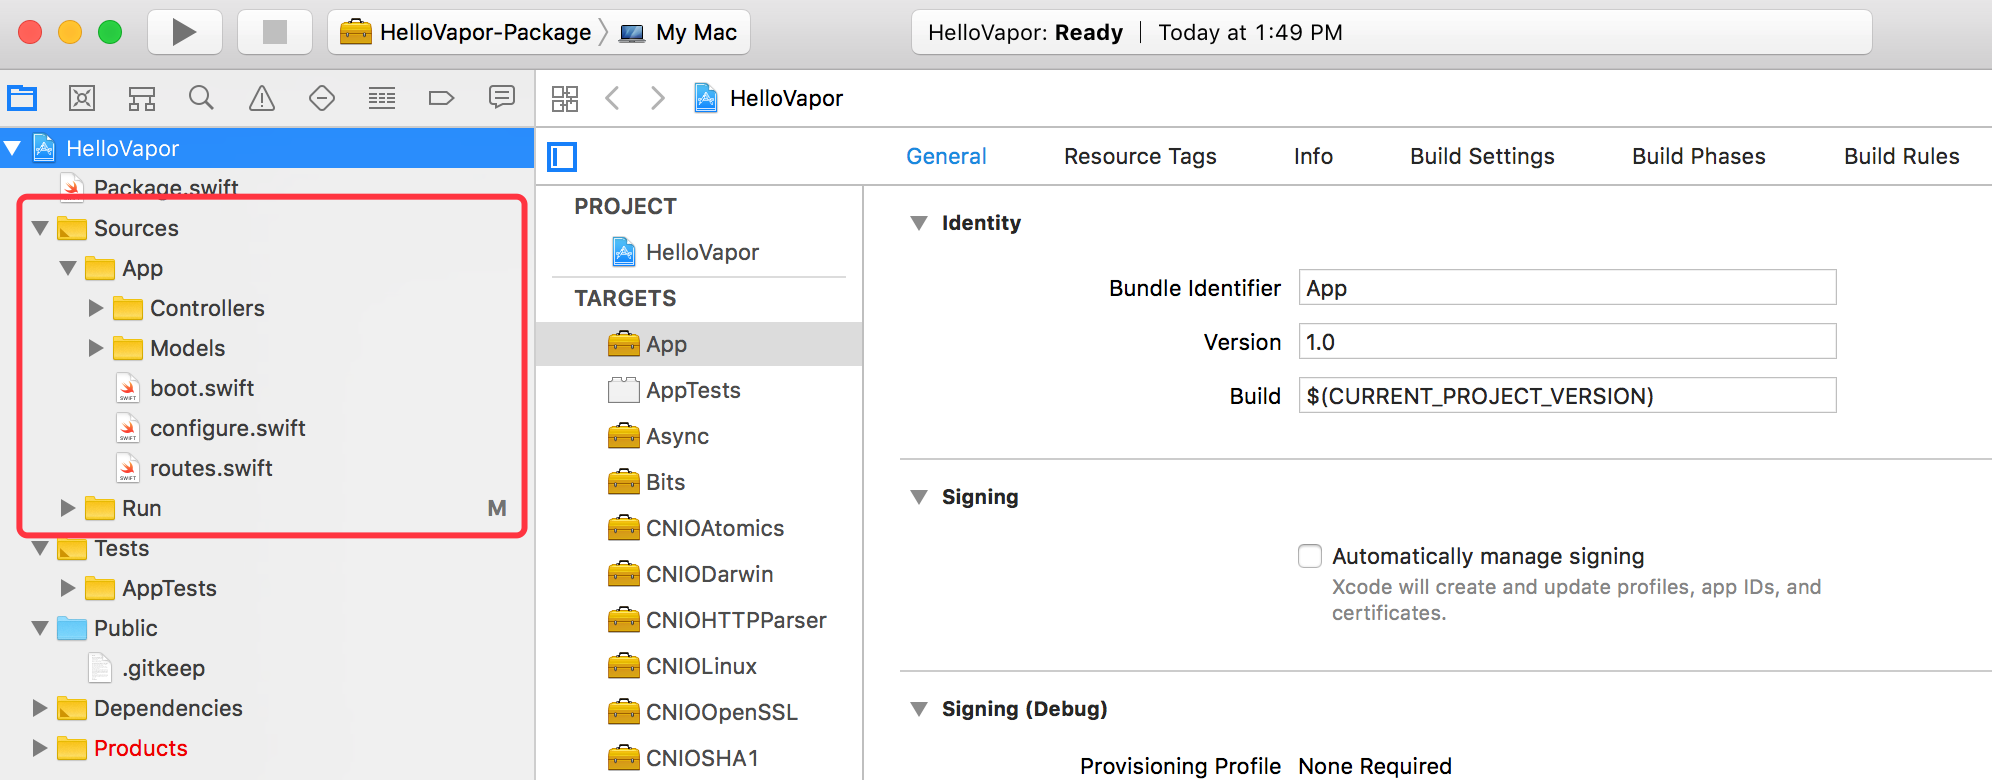Image resolution: width=1992 pixels, height=780 pixels.
Task: Open configure.swift file
Action: click(228, 428)
